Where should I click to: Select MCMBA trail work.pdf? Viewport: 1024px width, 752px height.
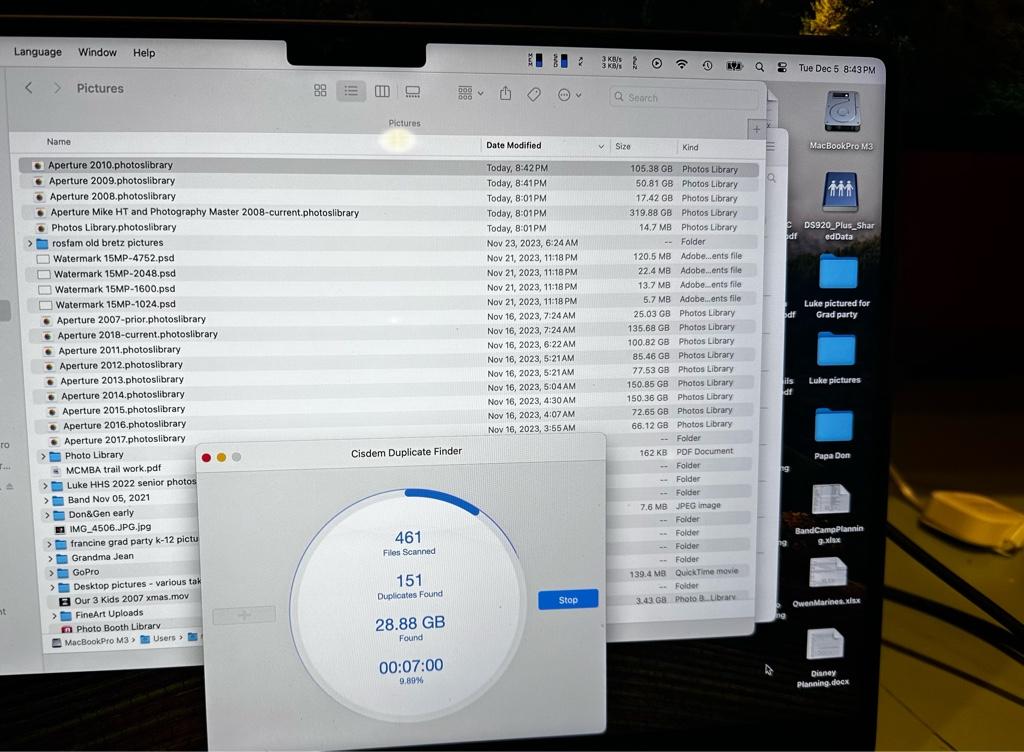pyautogui.click(x=113, y=469)
